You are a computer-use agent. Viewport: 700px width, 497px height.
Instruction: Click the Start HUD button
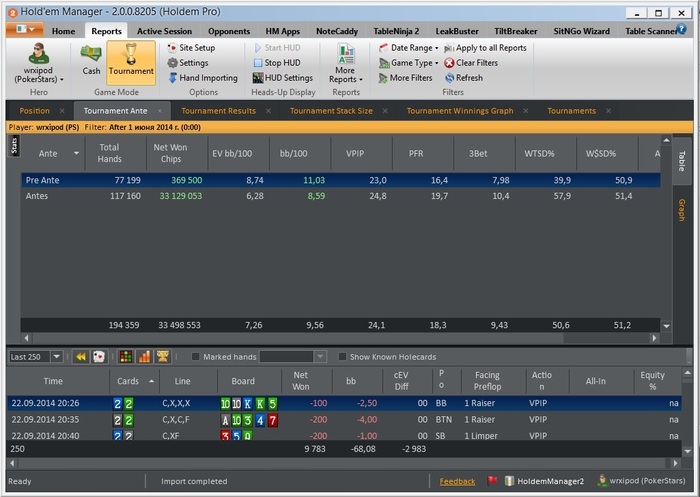277,48
